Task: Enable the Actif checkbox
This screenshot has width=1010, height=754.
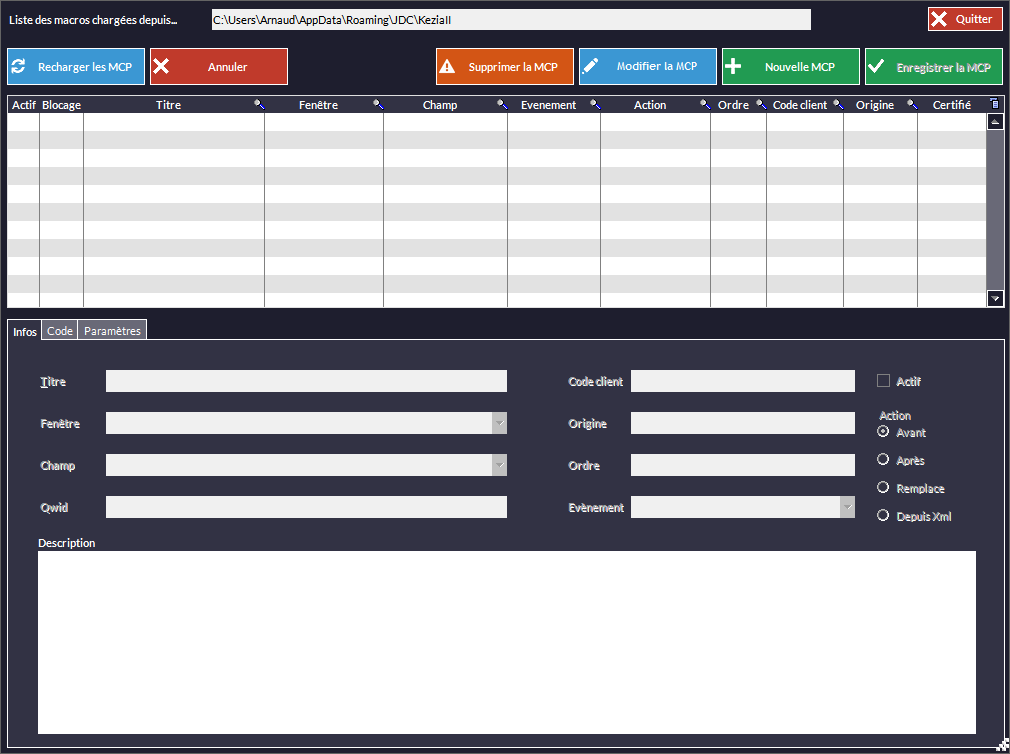Action: pyautogui.click(x=883, y=381)
